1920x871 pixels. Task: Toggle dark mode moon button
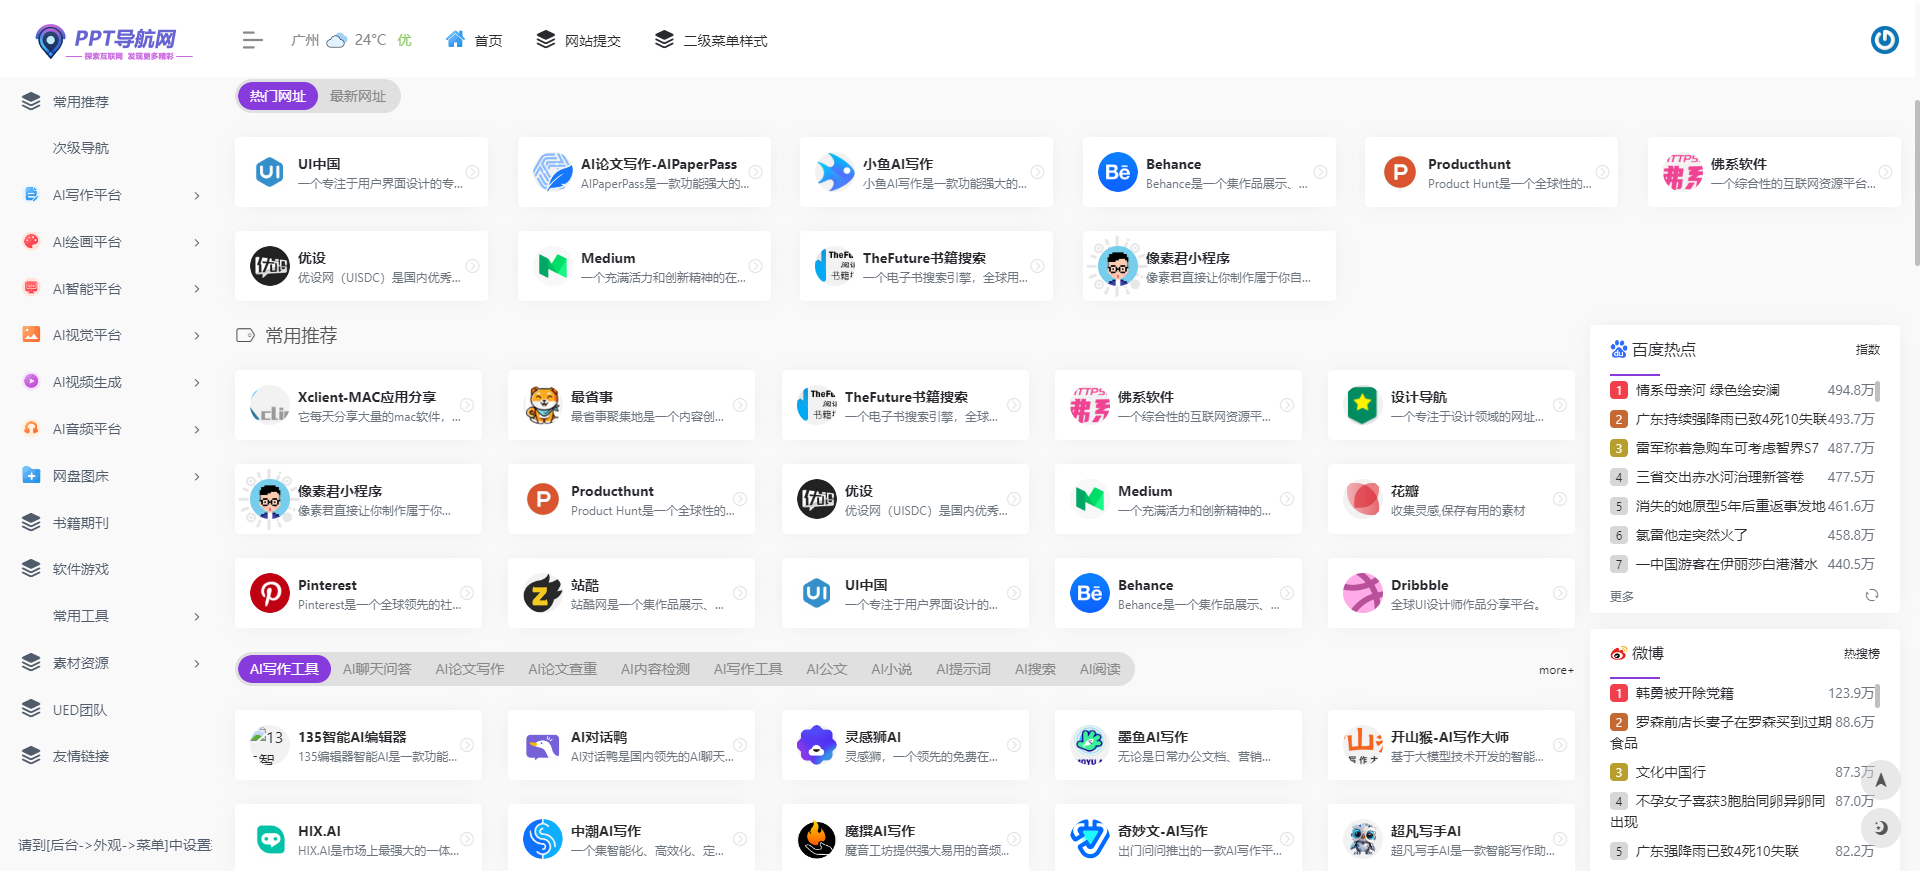pyautogui.click(x=1880, y=827)
